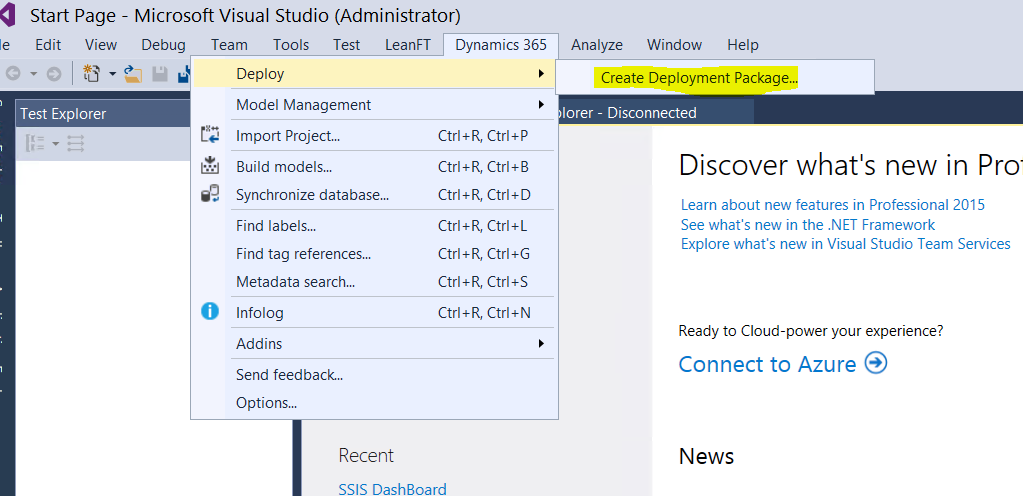Select Create Deployment Package menu item
Screen dimensions: 1023x496
pyautogui.click(x=699, y=77)
